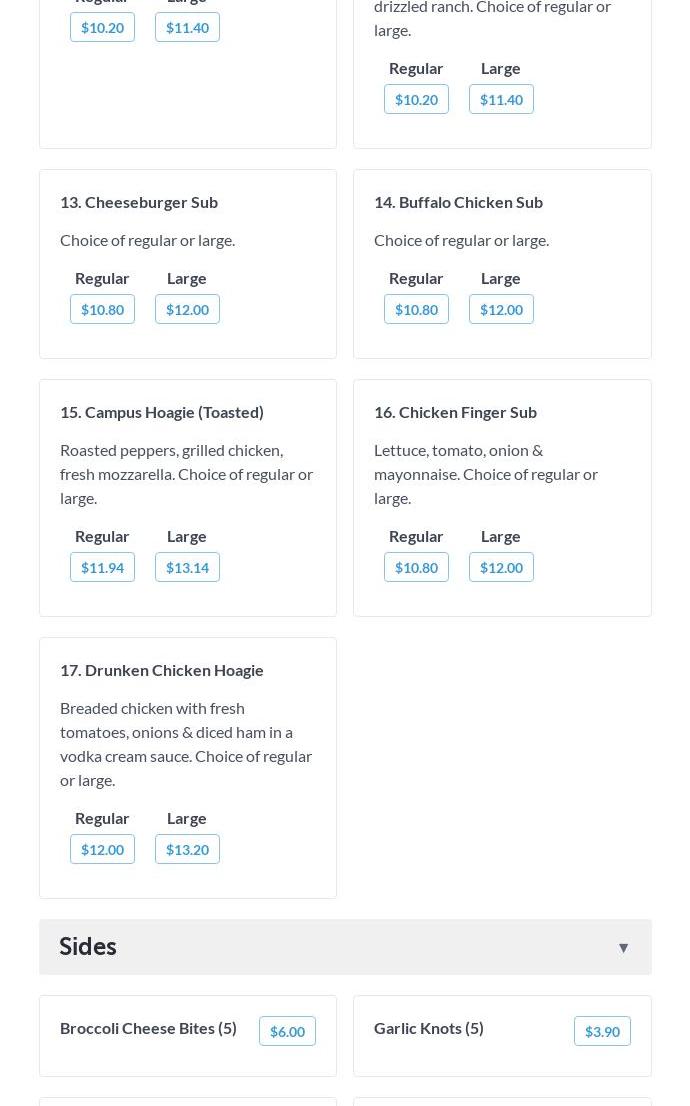Open the 14. Buffalo Chicken Sub title

[458, 202]
